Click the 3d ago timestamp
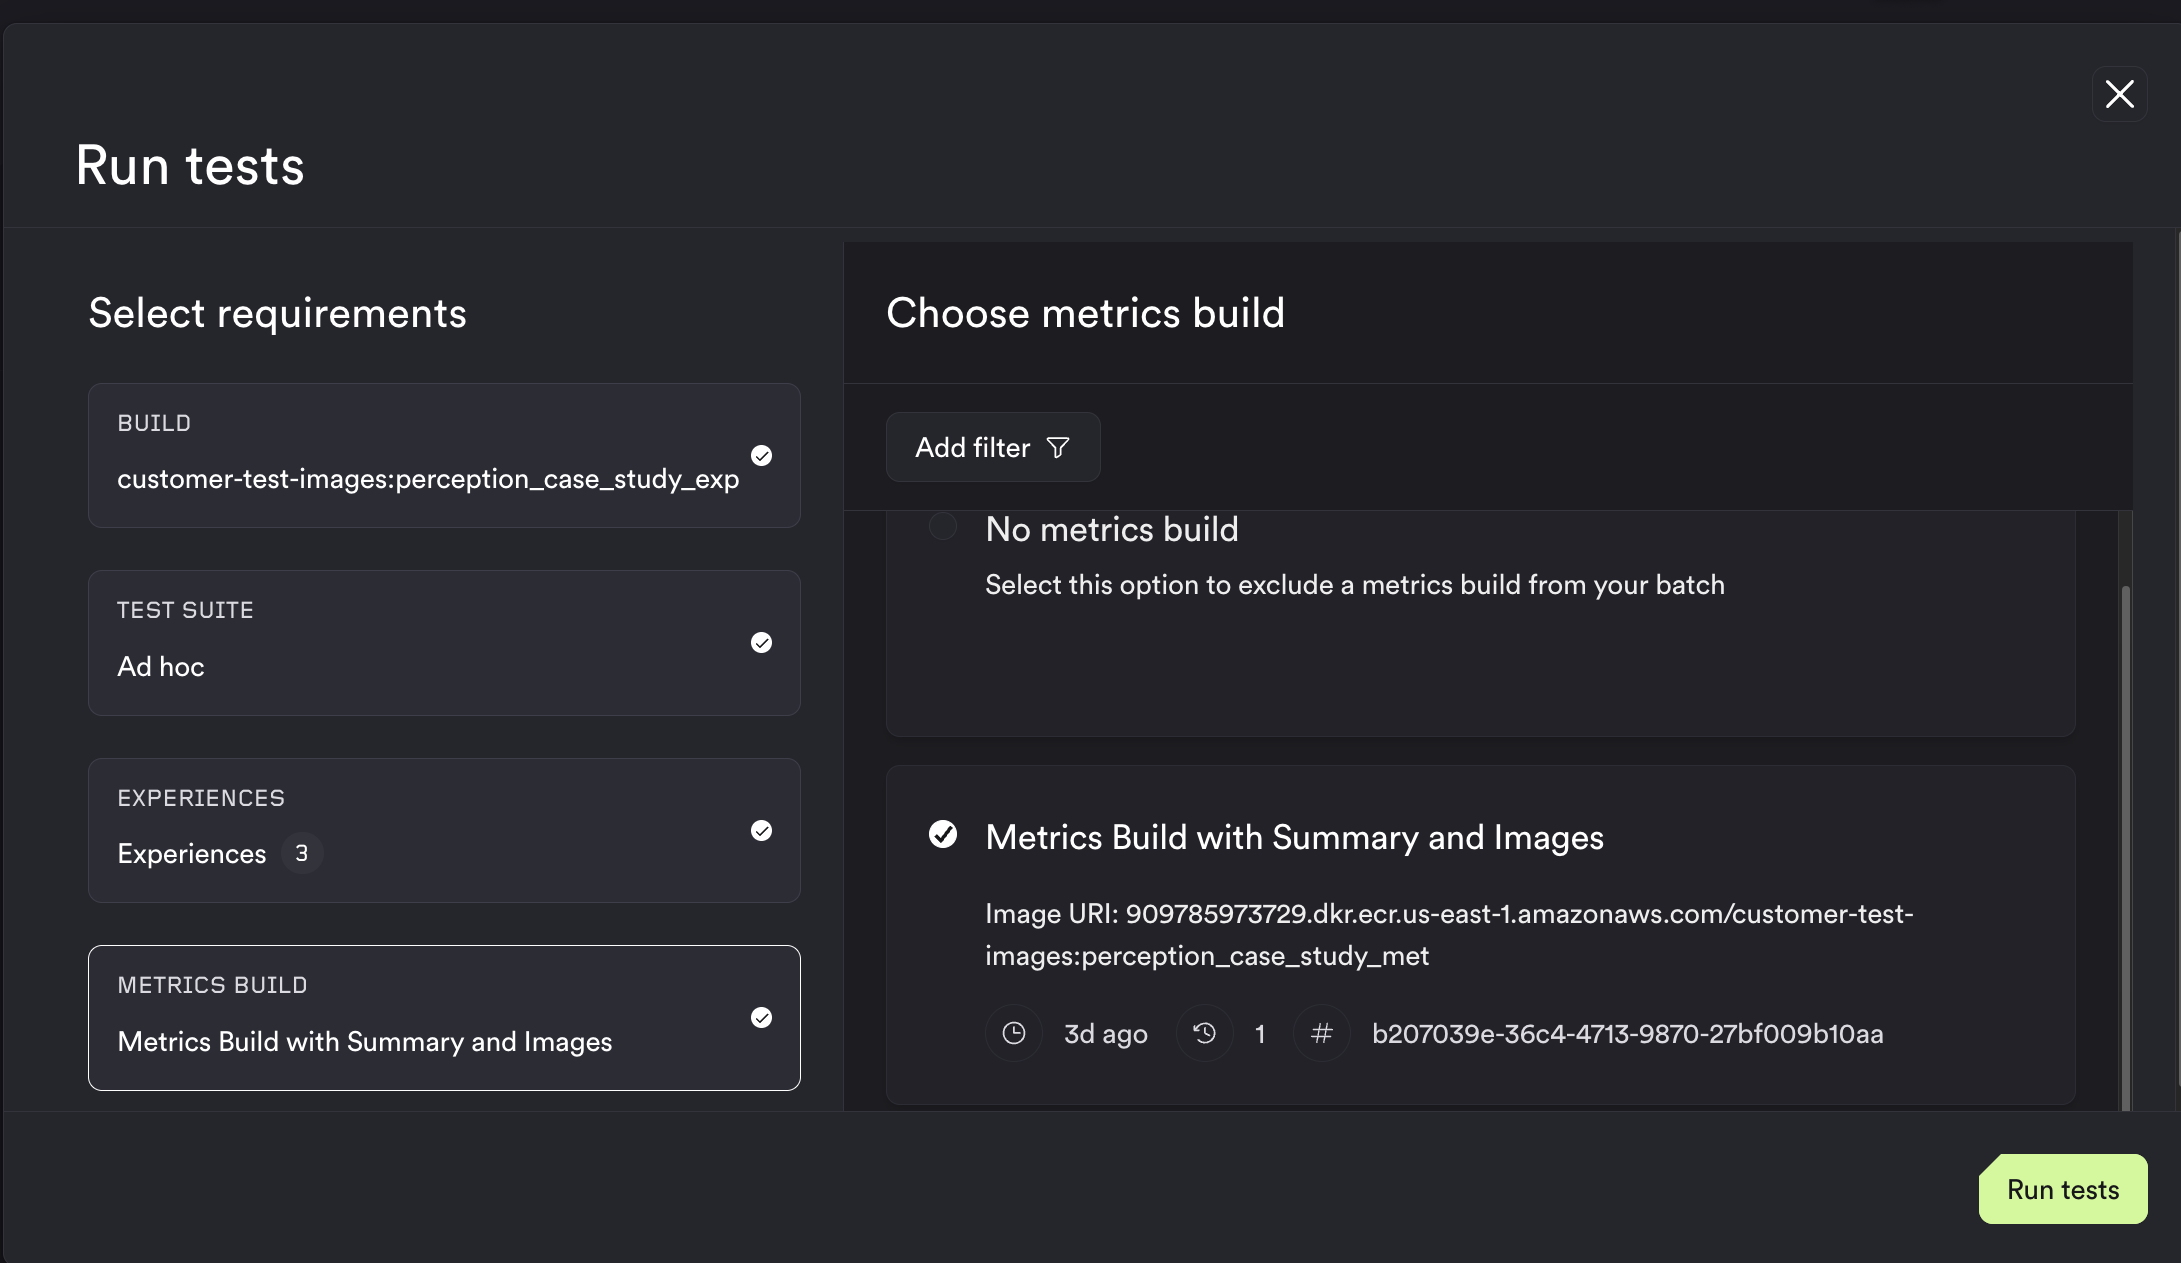2181x1263 pixels. (1105, 1034)
